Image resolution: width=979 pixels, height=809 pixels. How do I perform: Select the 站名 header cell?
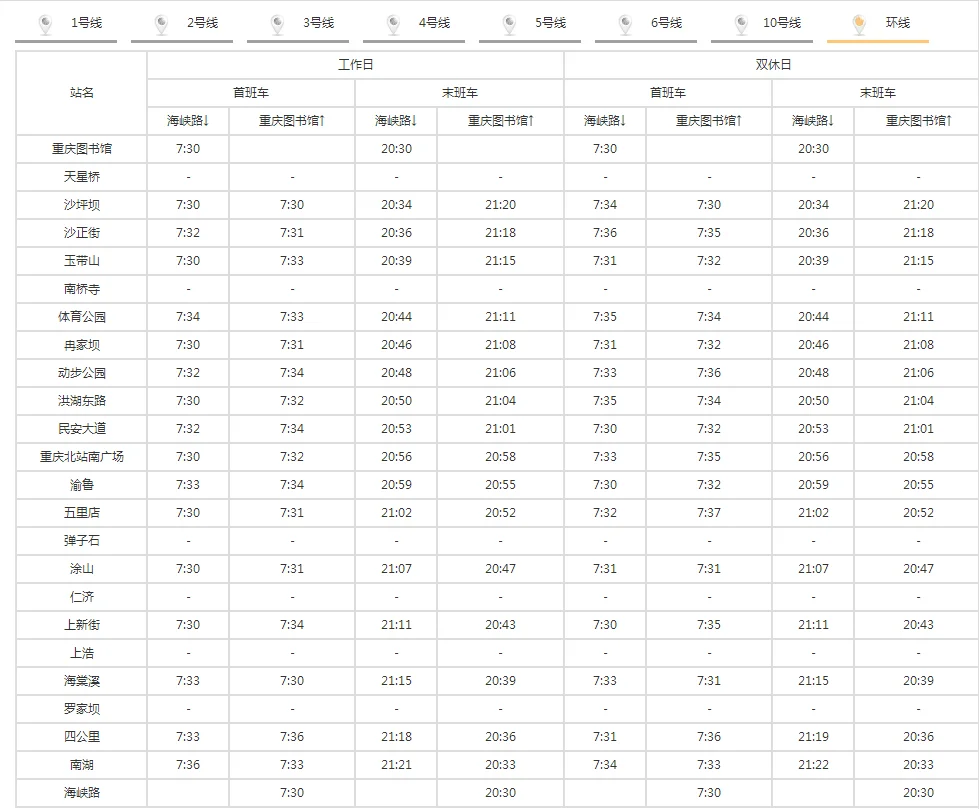[x=82, y=93]
